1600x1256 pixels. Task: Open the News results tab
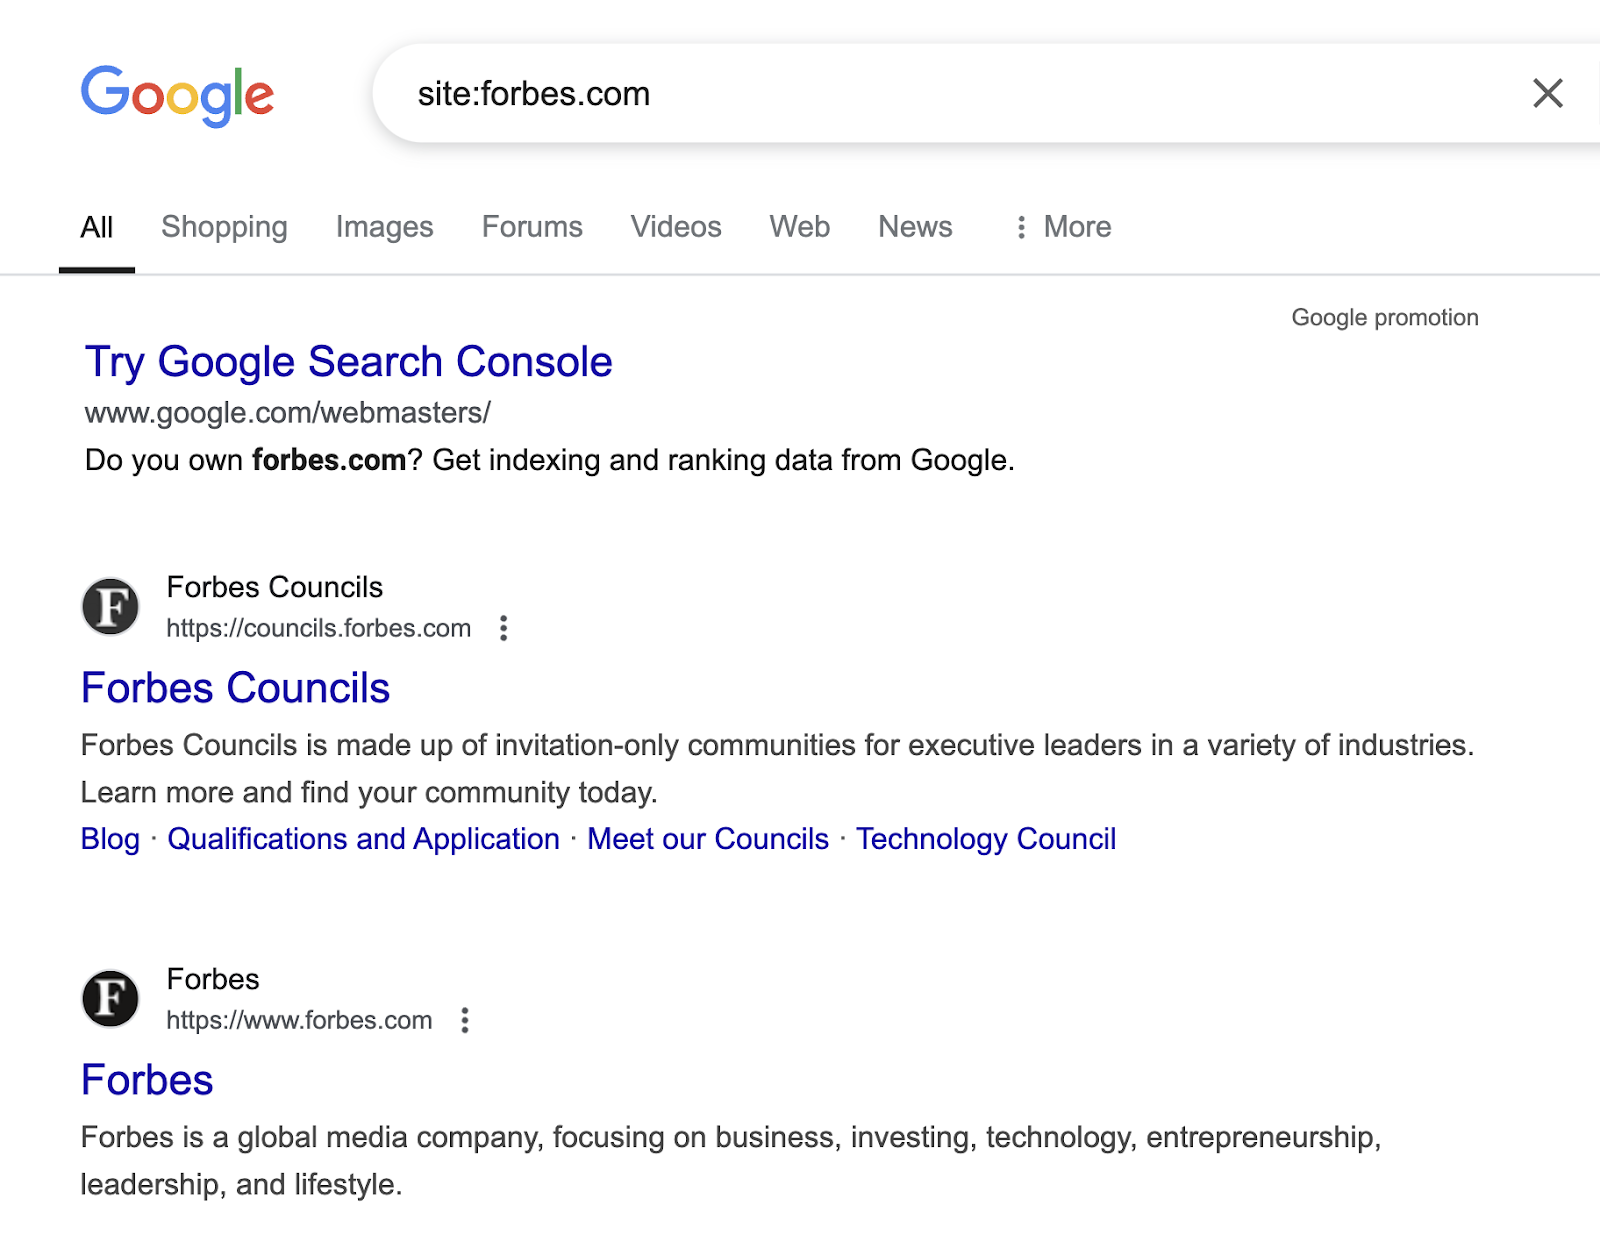914,227
